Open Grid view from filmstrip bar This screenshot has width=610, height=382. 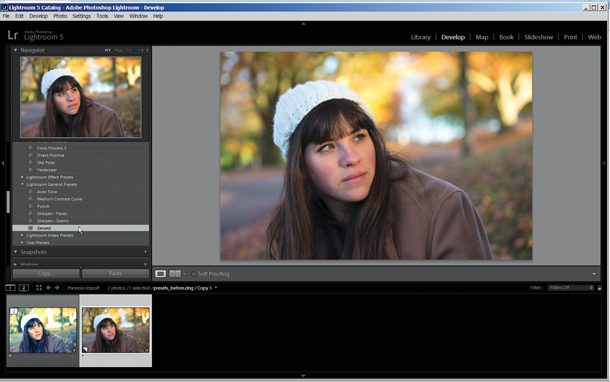(39, 288)
